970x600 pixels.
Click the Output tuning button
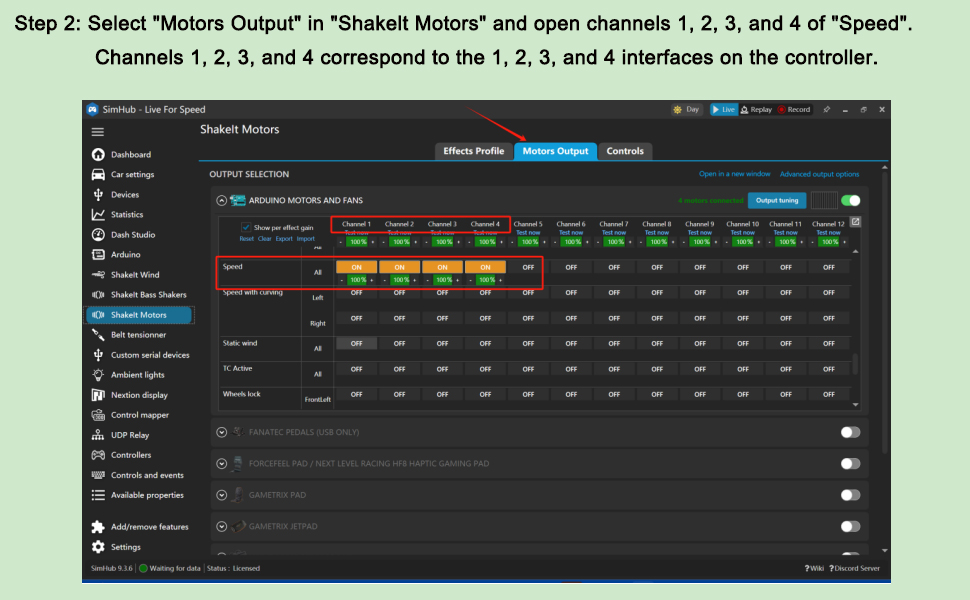777,200
